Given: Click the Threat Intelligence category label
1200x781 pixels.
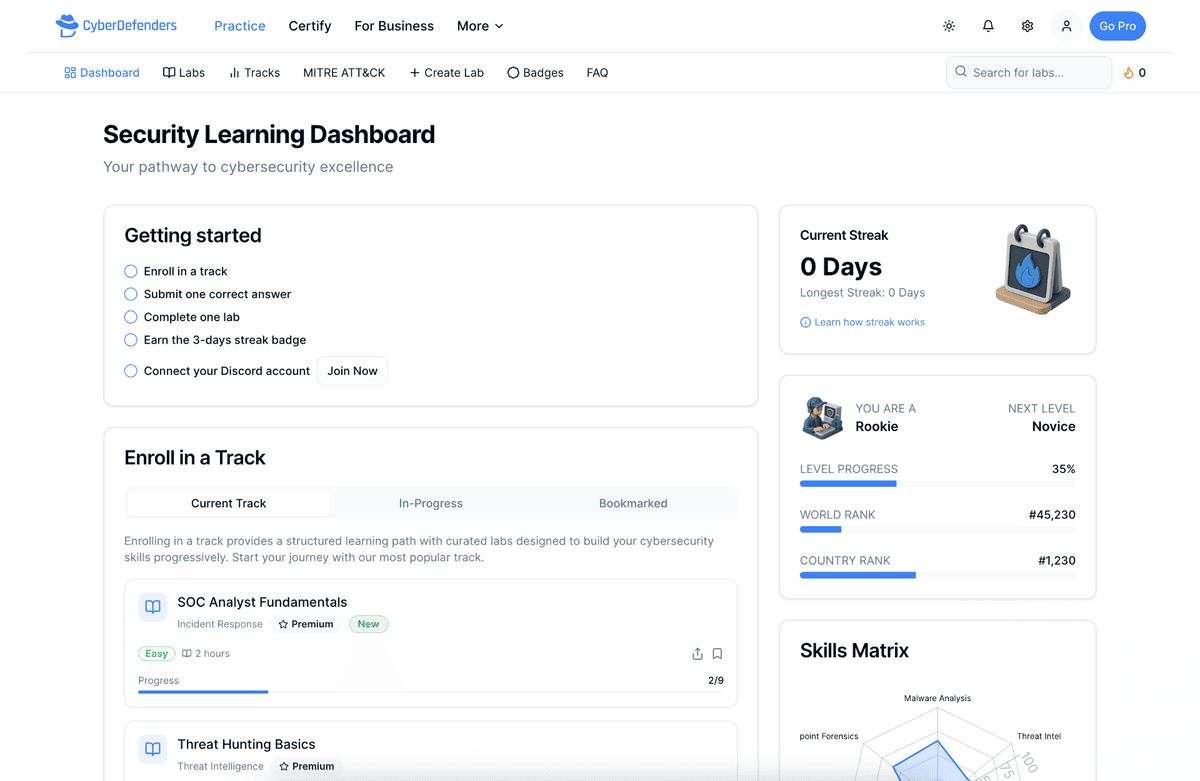Looking at the screenshot, I should (x=220, y=766).
